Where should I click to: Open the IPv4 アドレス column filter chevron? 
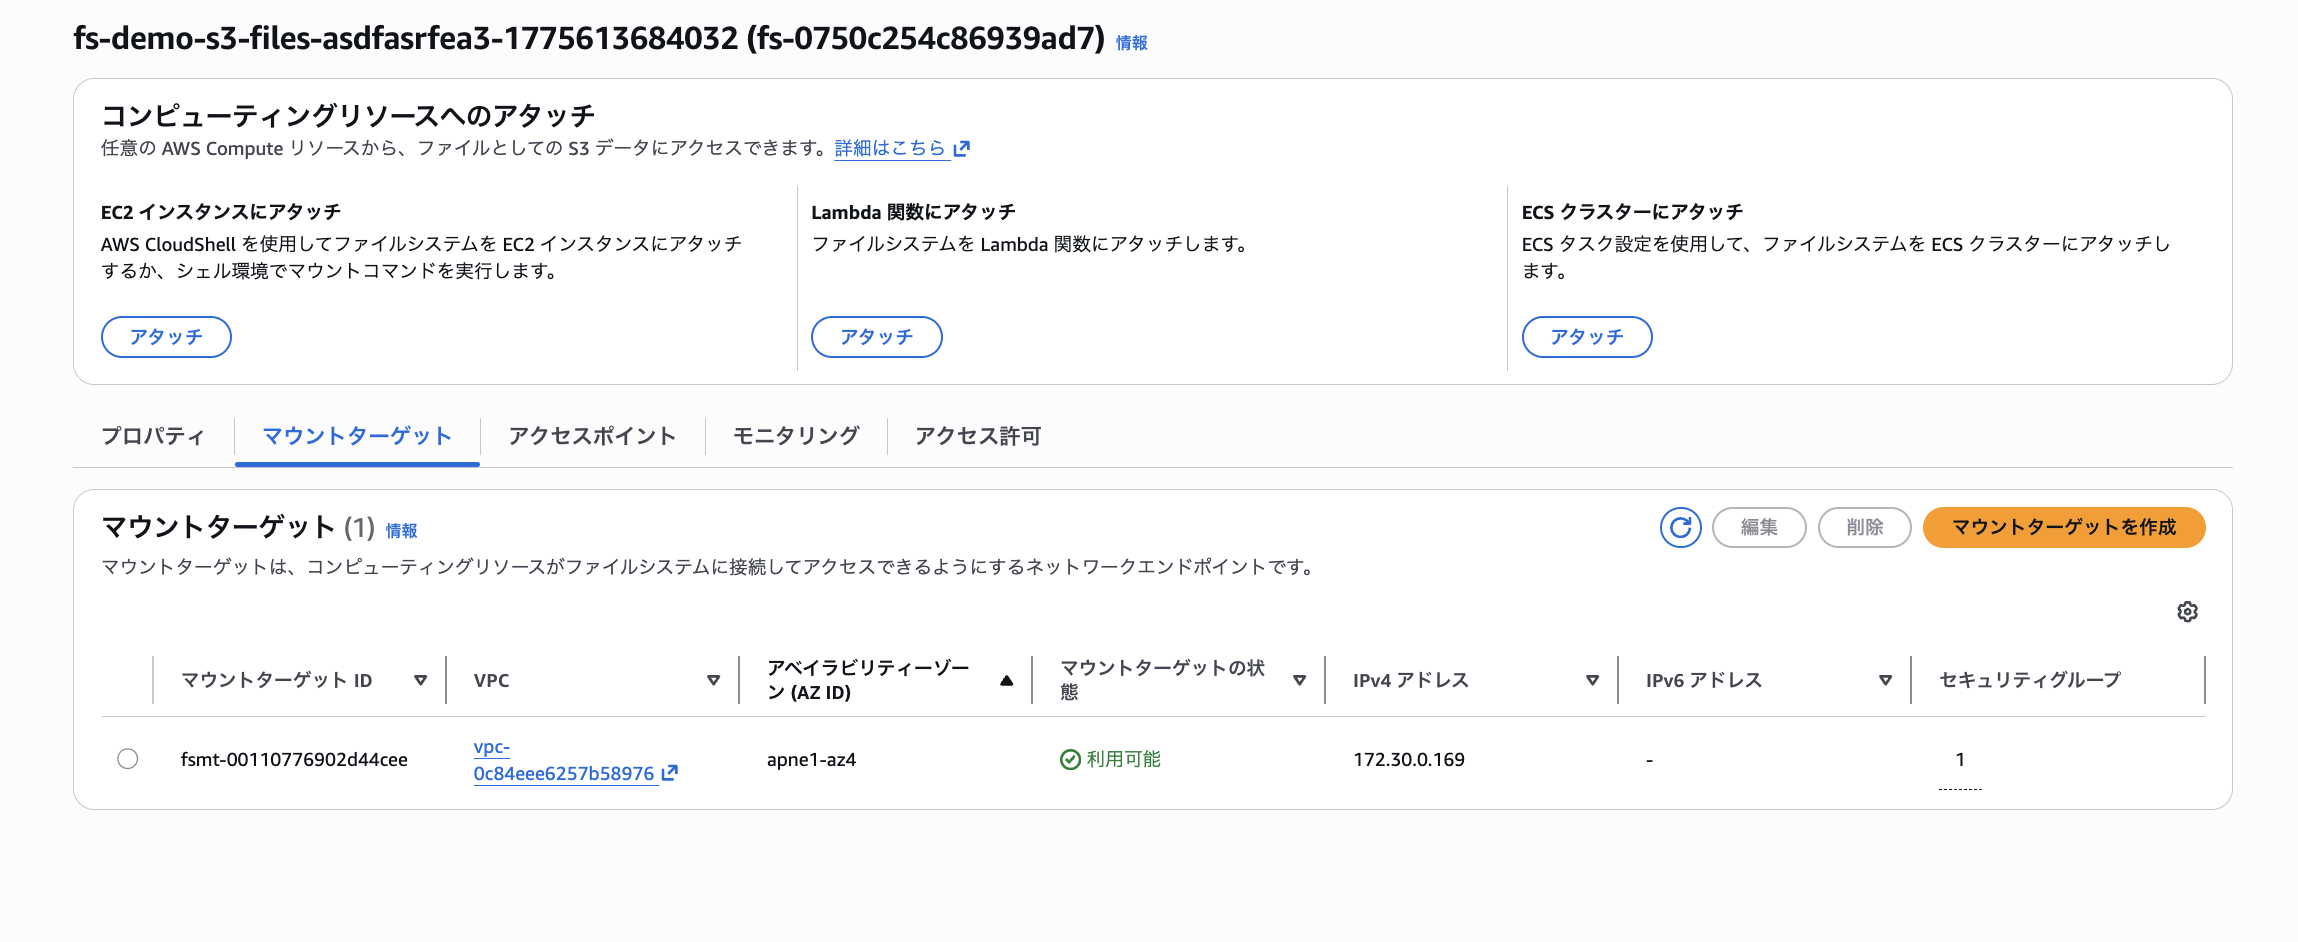pyautogui.click(x=1592, y=680)
